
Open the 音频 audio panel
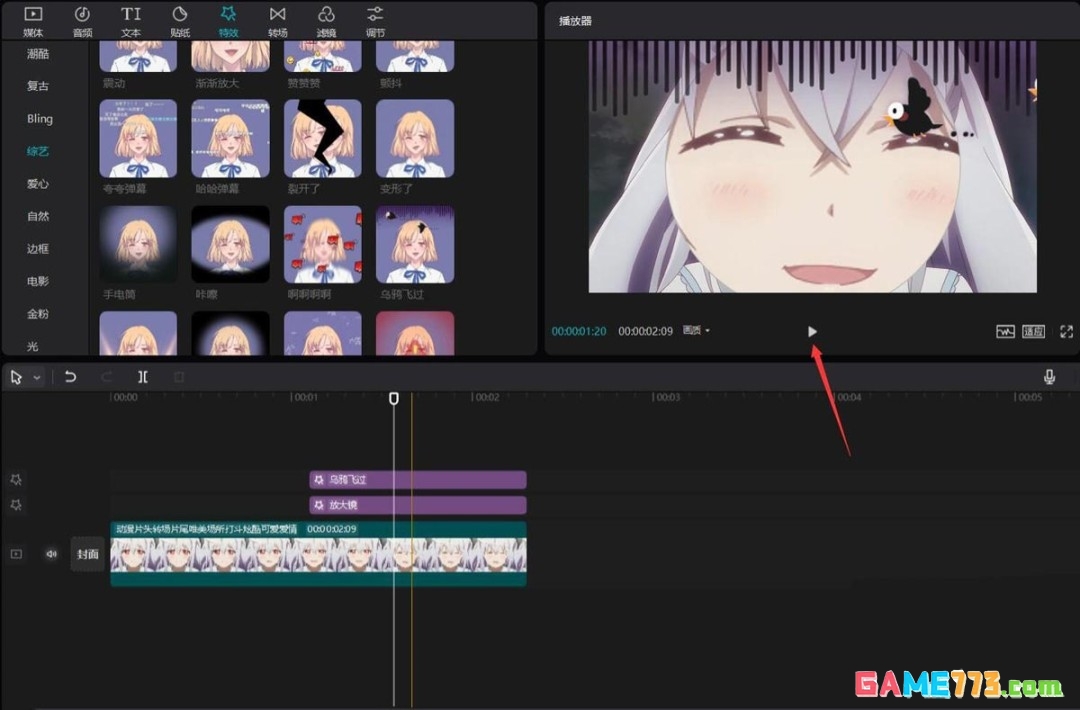[x=82, y=20]
